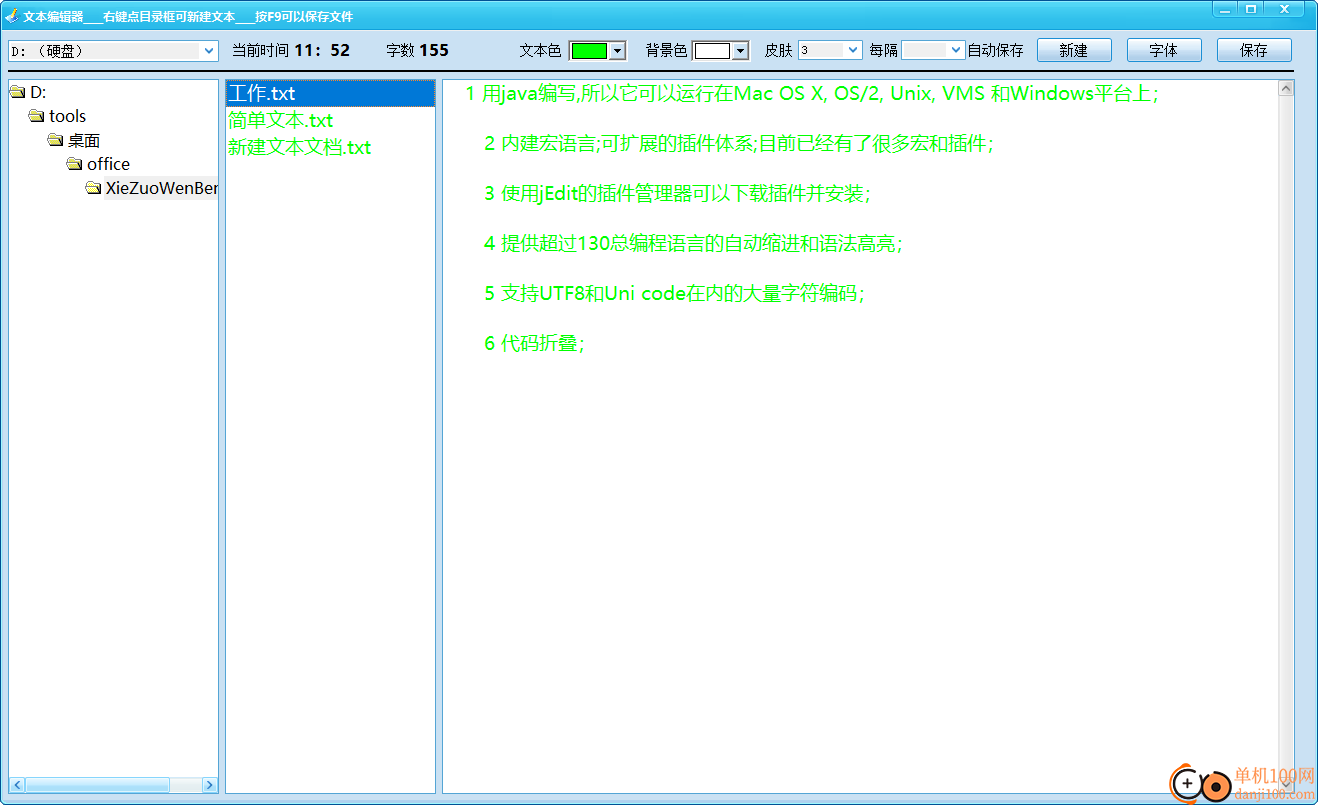Select file 简单文本.txt in list
The width and height of the screenshot is (1318, 805).
[330, 120]
